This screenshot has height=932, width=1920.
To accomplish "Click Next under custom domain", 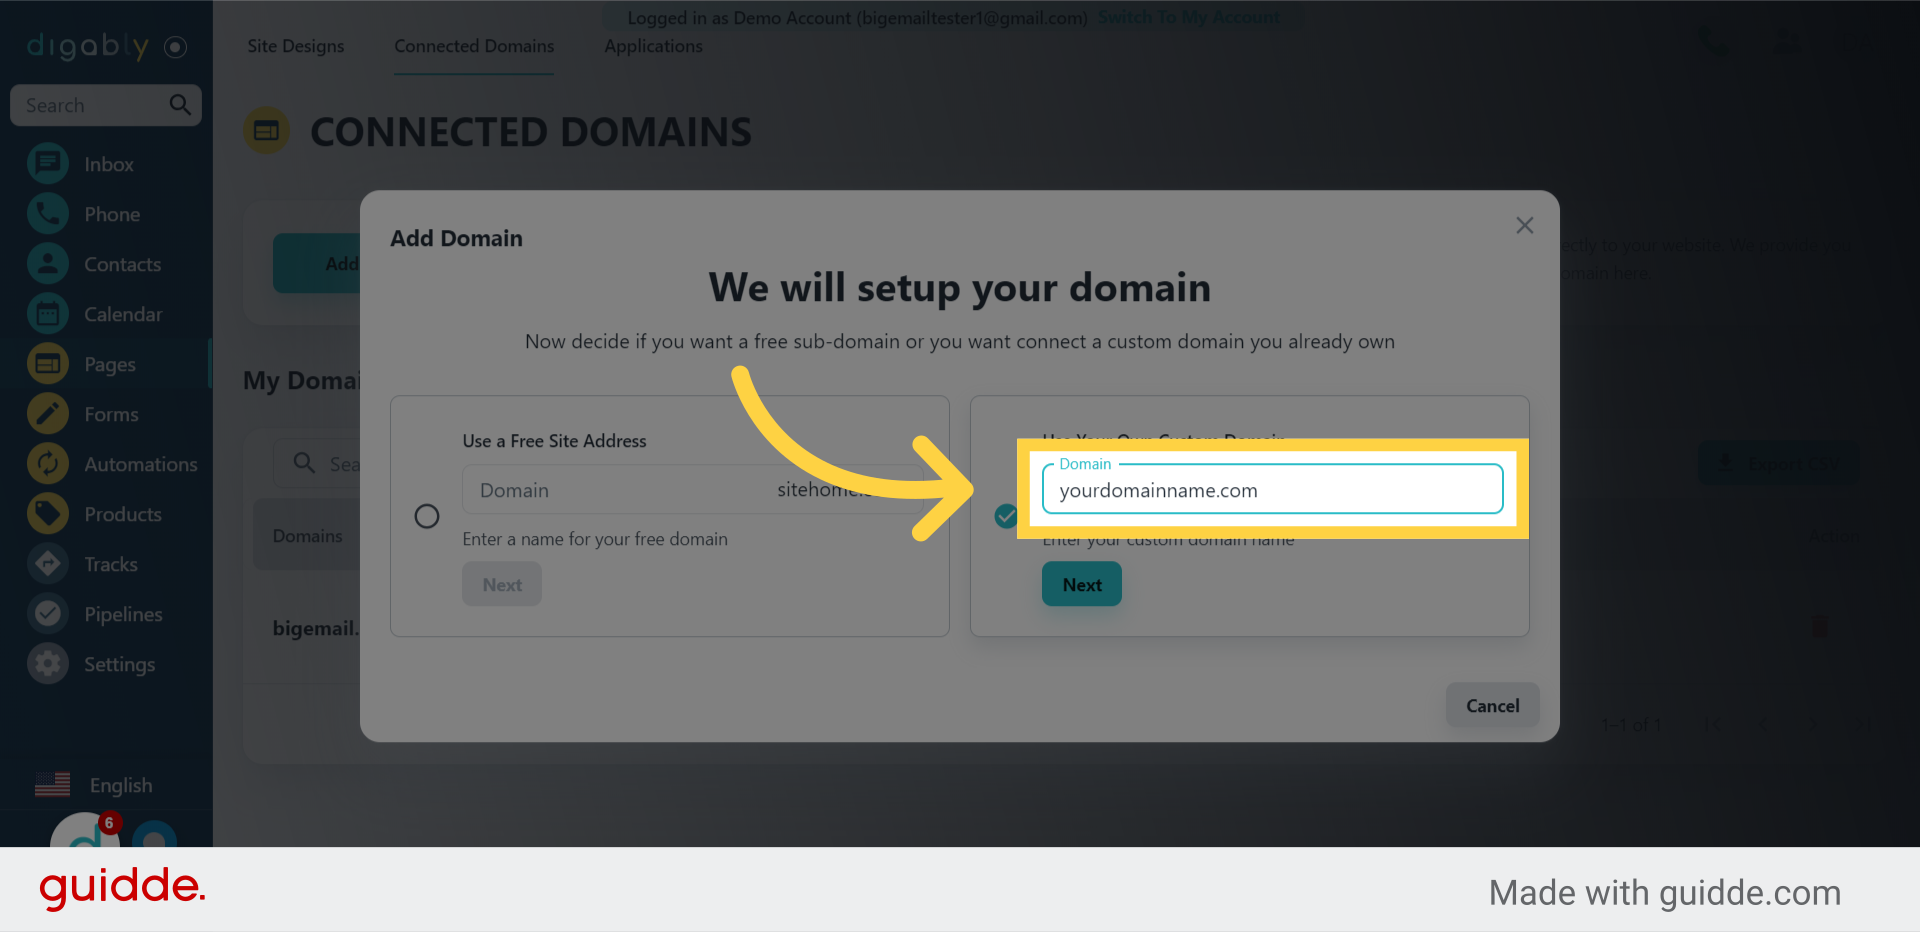I will 1082,585.
